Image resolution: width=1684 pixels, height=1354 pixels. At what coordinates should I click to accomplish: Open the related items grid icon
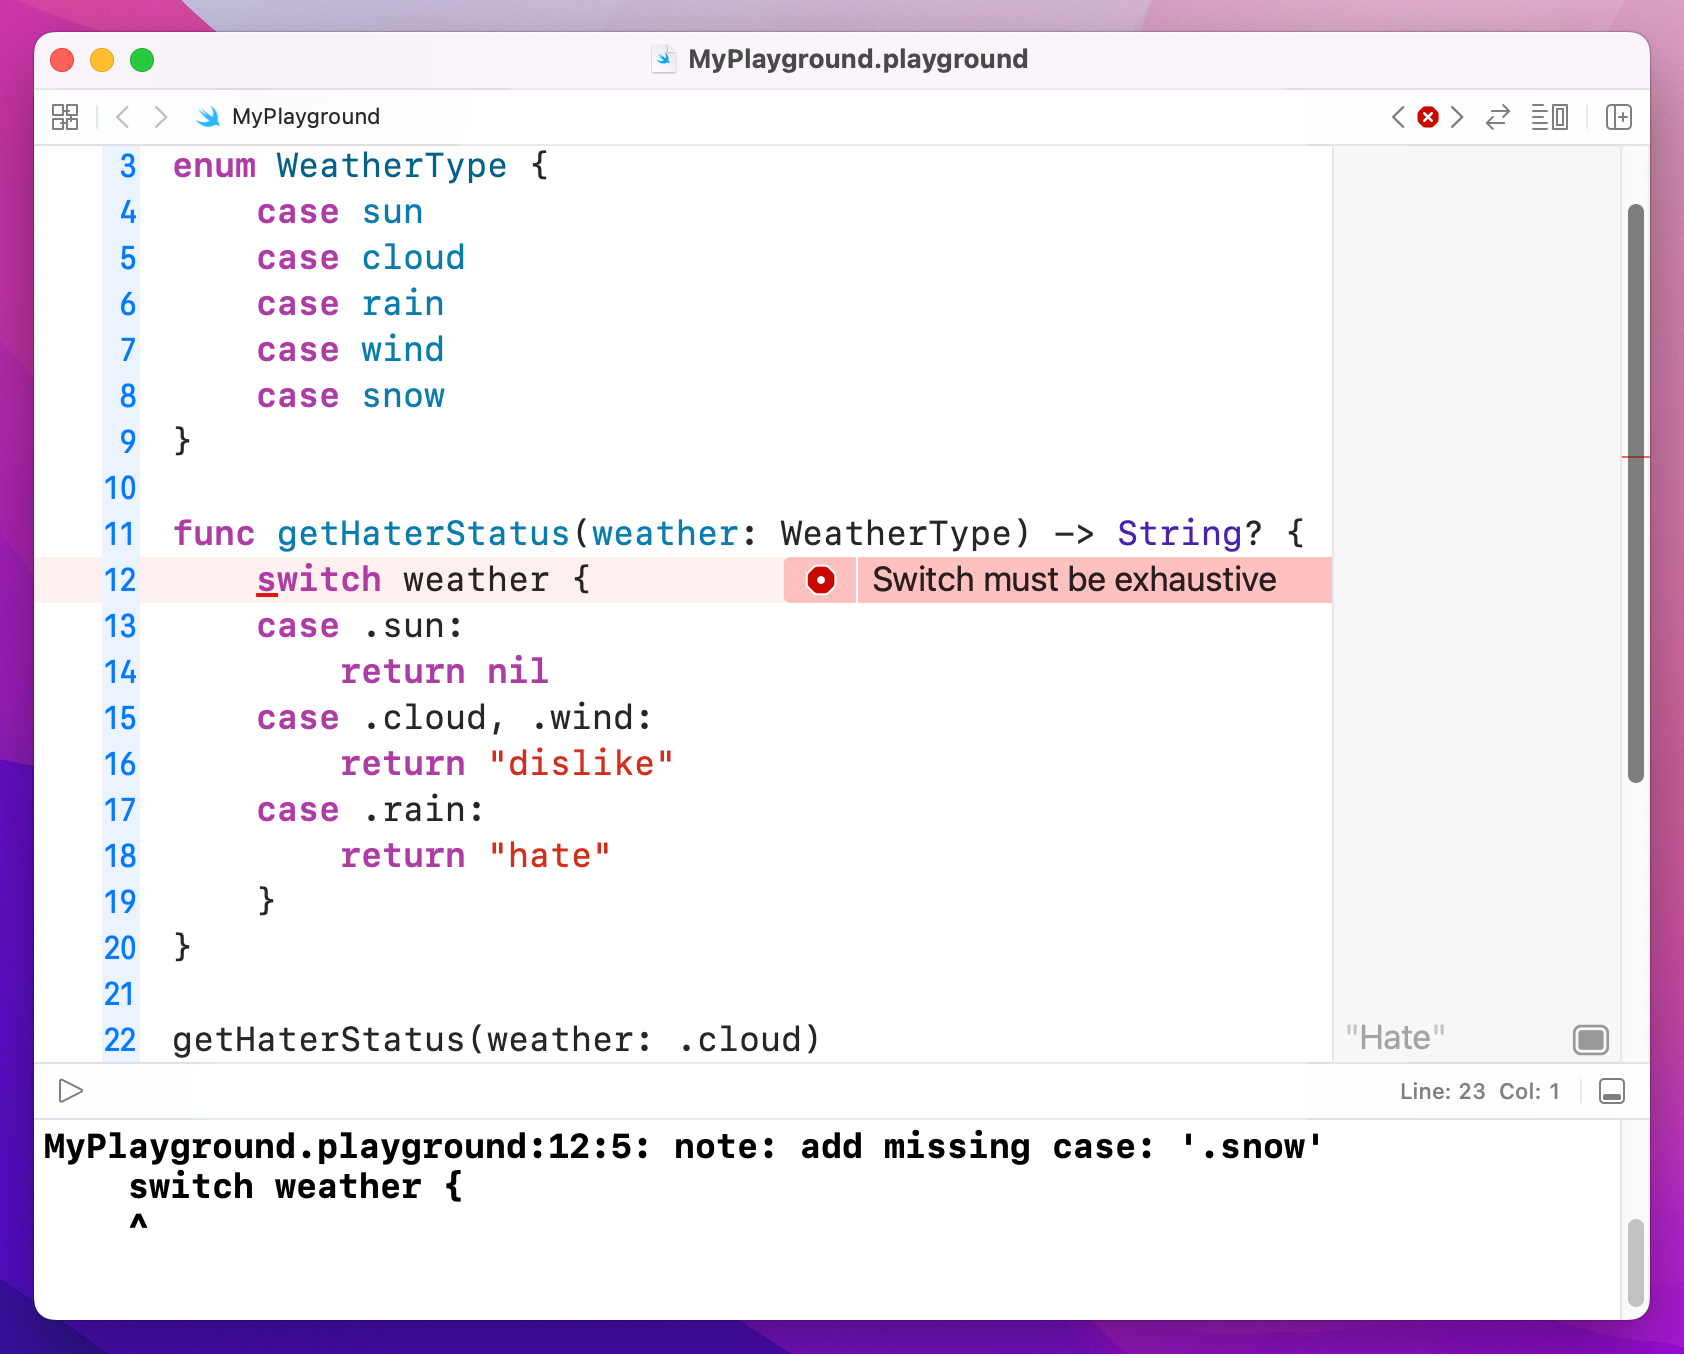(64, 116)
